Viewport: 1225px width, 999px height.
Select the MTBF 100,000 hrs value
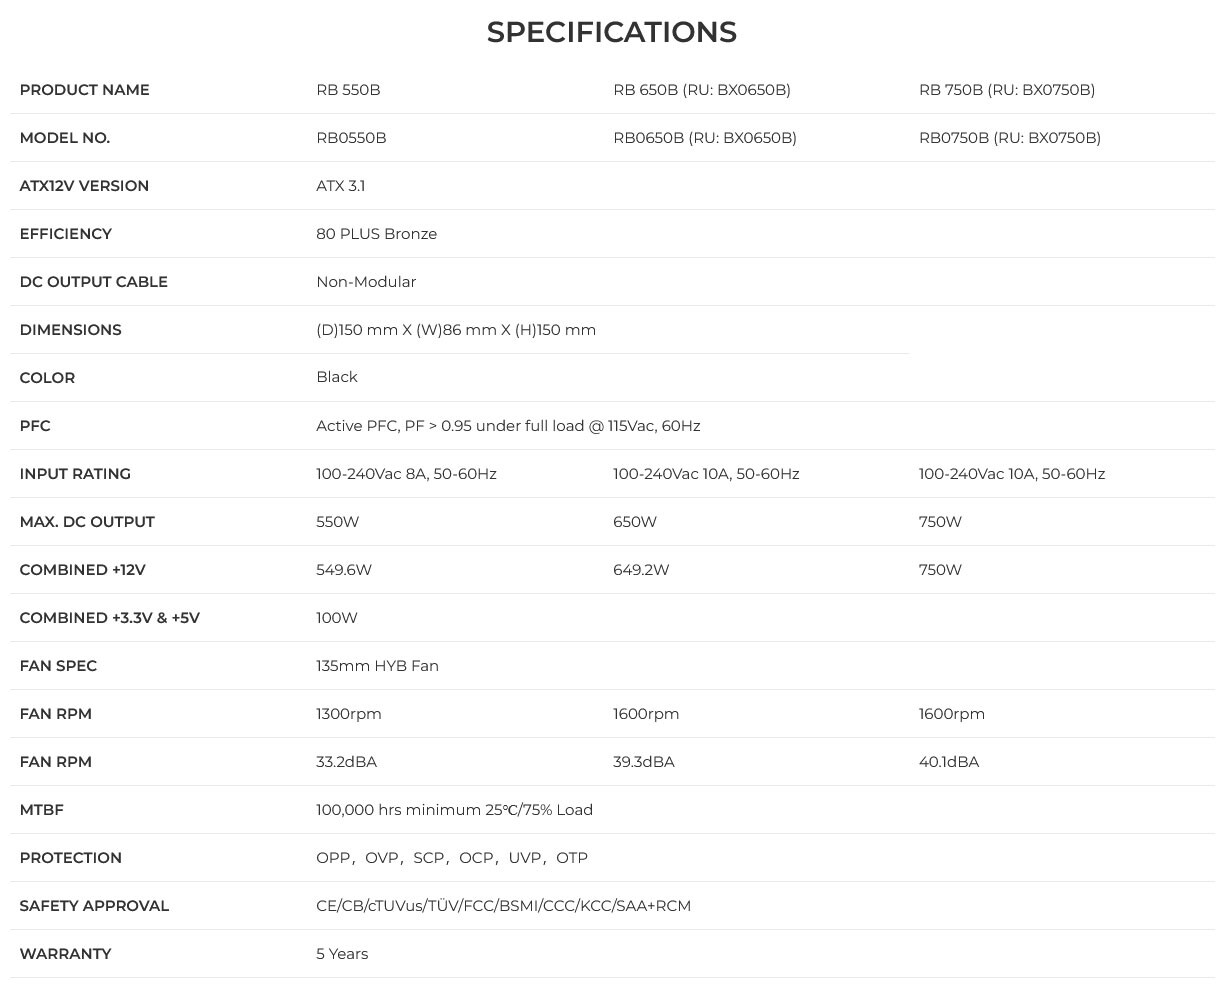point(454,810)
